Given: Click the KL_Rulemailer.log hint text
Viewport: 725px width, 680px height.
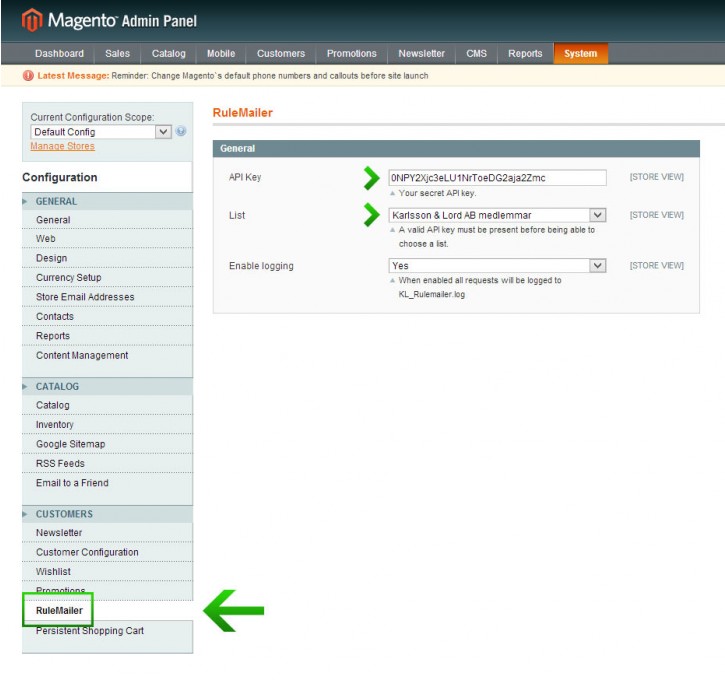Looking at the screenshot, I should click(431, 294).
